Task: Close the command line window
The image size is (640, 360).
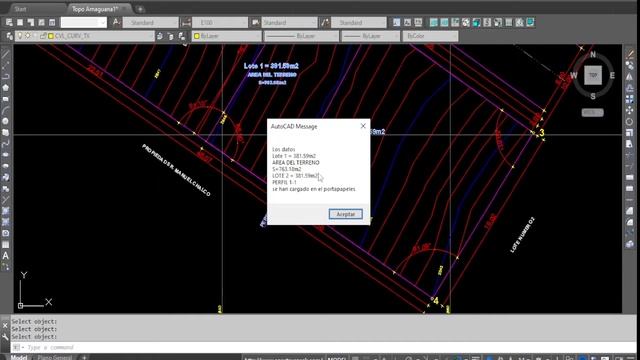Action: (5, 325)
